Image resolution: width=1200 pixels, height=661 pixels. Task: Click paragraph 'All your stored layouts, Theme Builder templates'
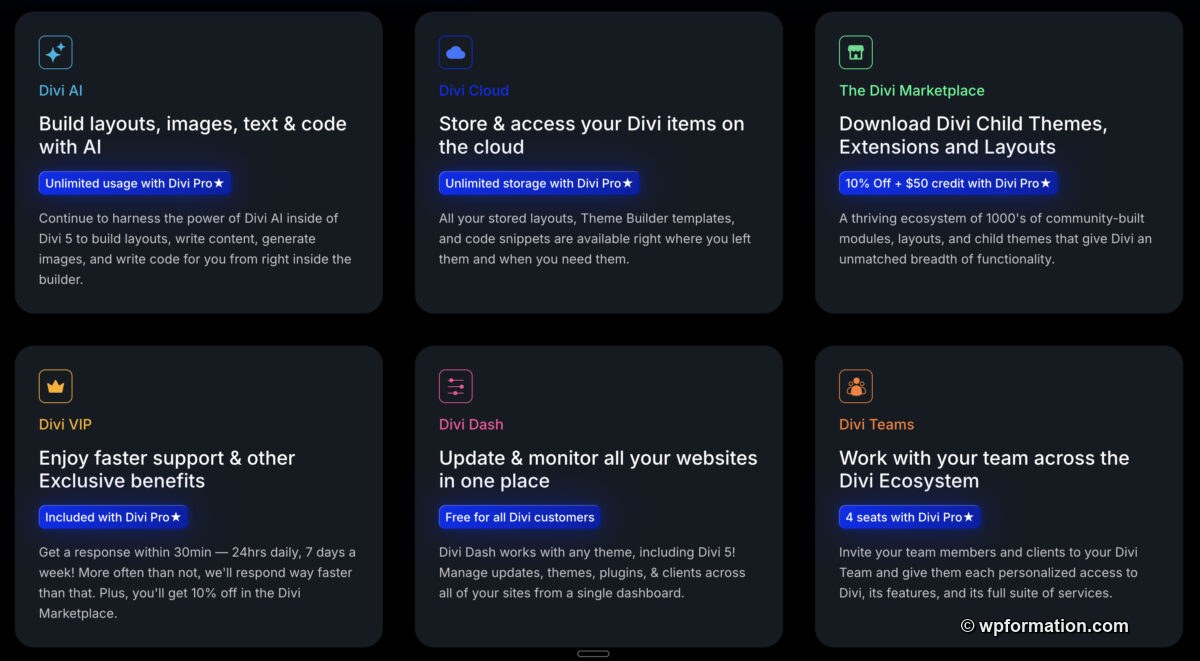[595, 239]
